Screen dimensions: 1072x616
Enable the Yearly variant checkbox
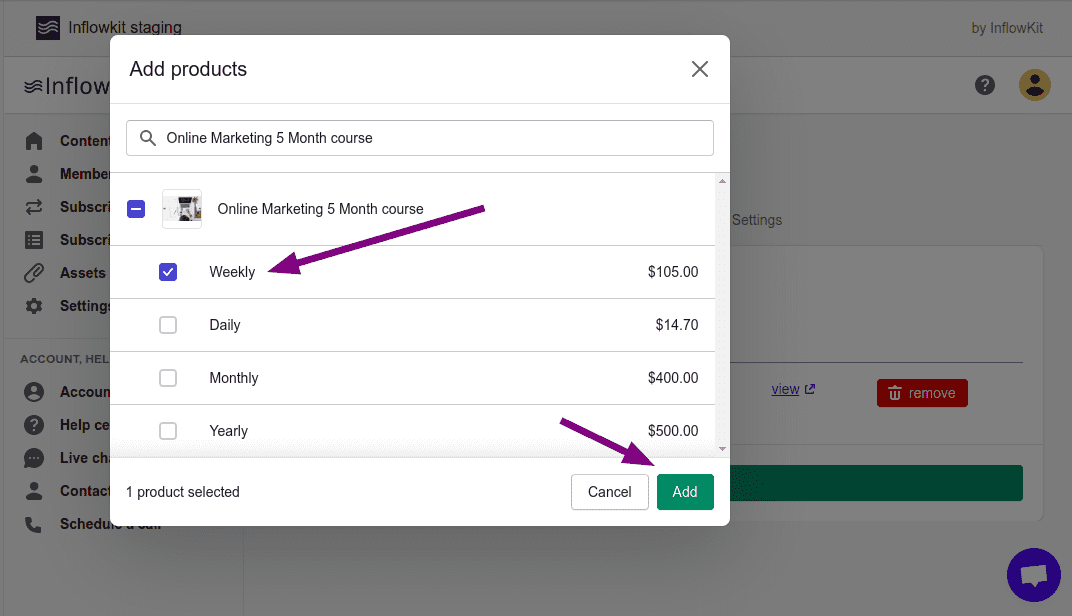tap(168, 431)
